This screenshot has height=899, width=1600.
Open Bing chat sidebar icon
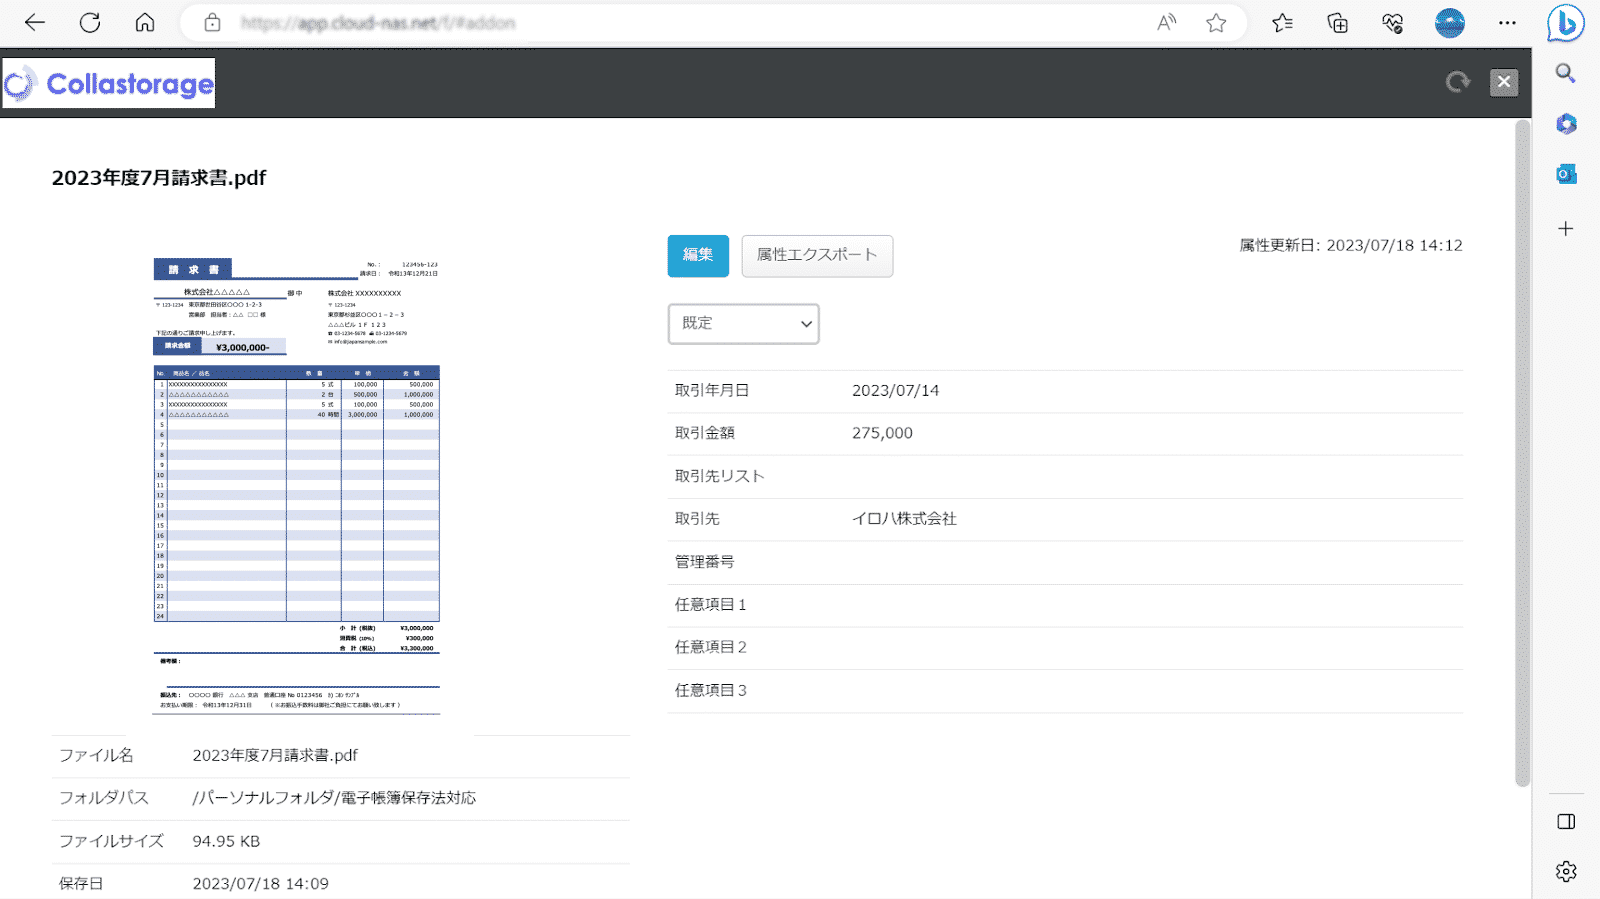click(x=1565, y=23)
